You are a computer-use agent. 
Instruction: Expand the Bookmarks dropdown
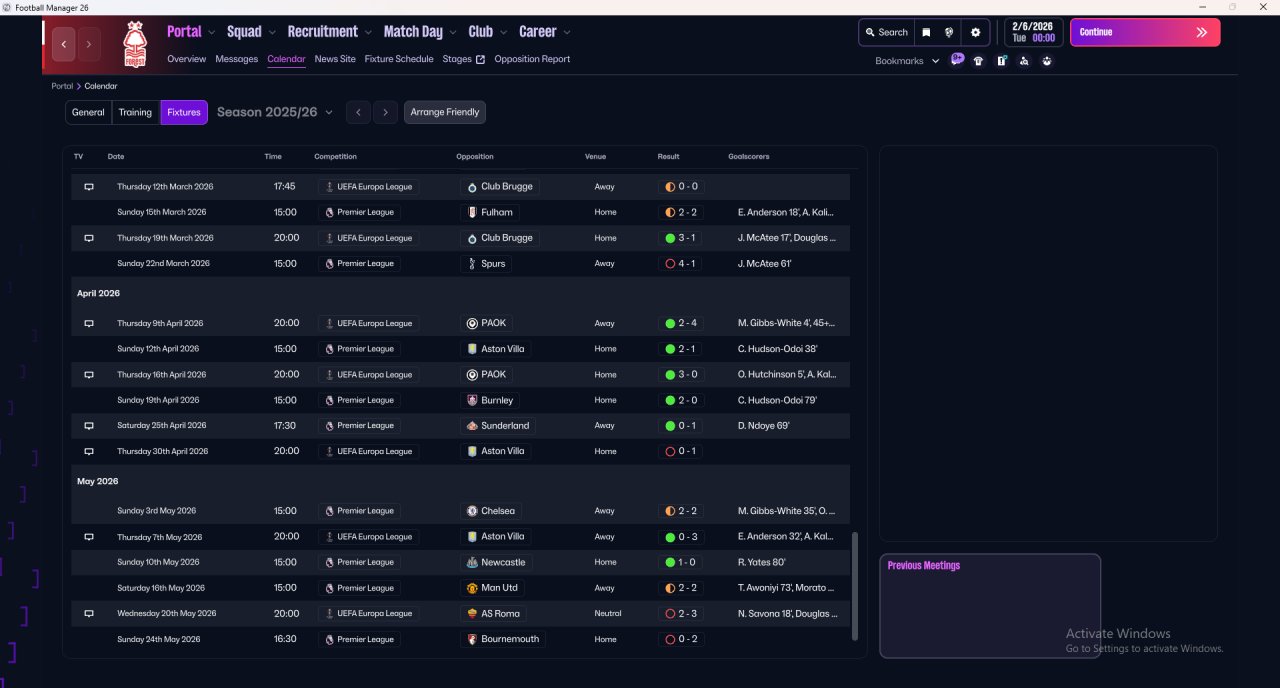point(907,61)
